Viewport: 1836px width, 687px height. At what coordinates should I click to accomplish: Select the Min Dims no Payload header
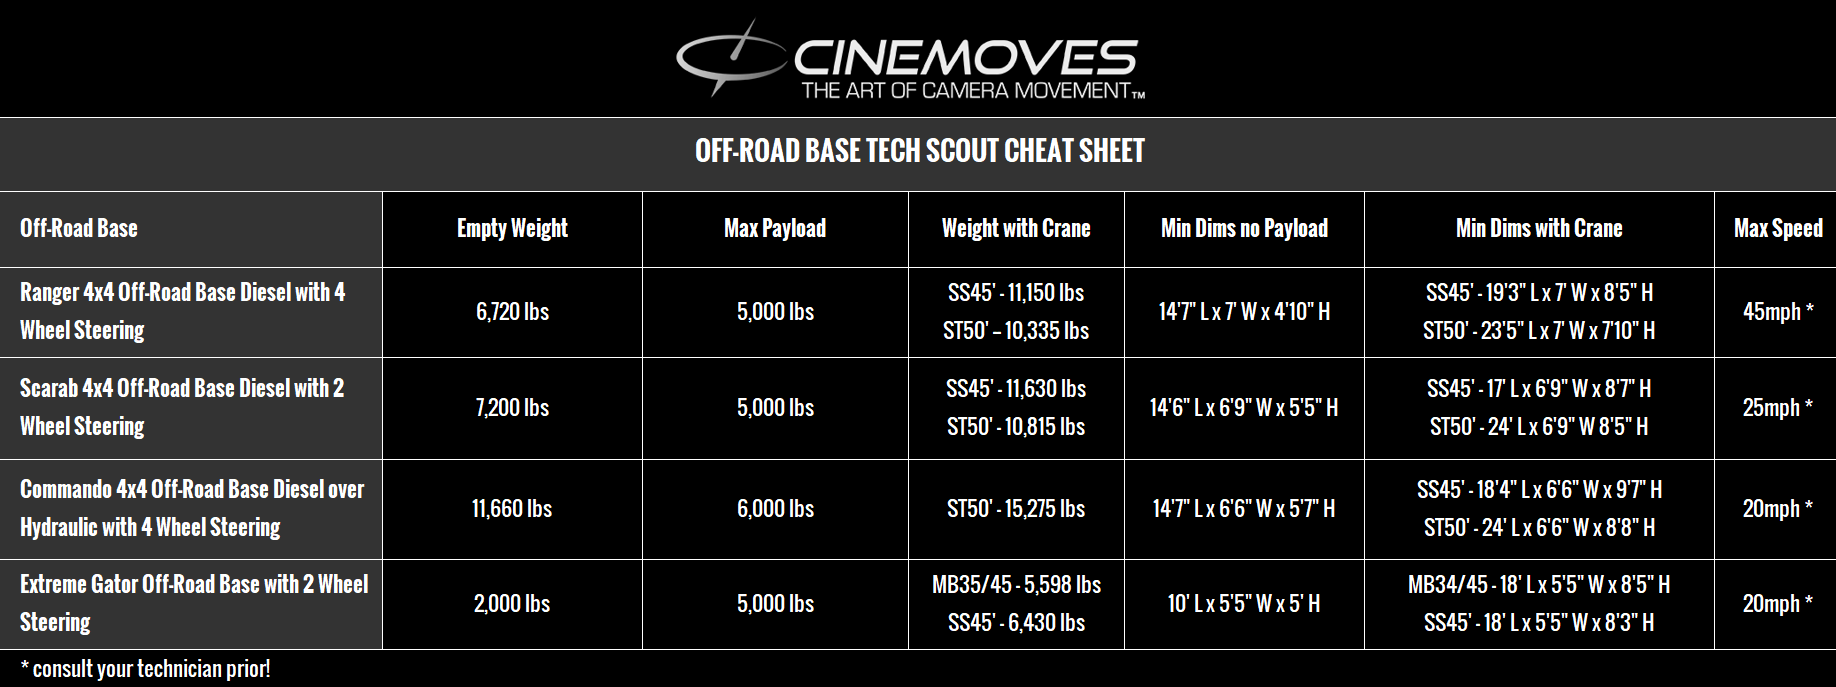coord(1244,228)
